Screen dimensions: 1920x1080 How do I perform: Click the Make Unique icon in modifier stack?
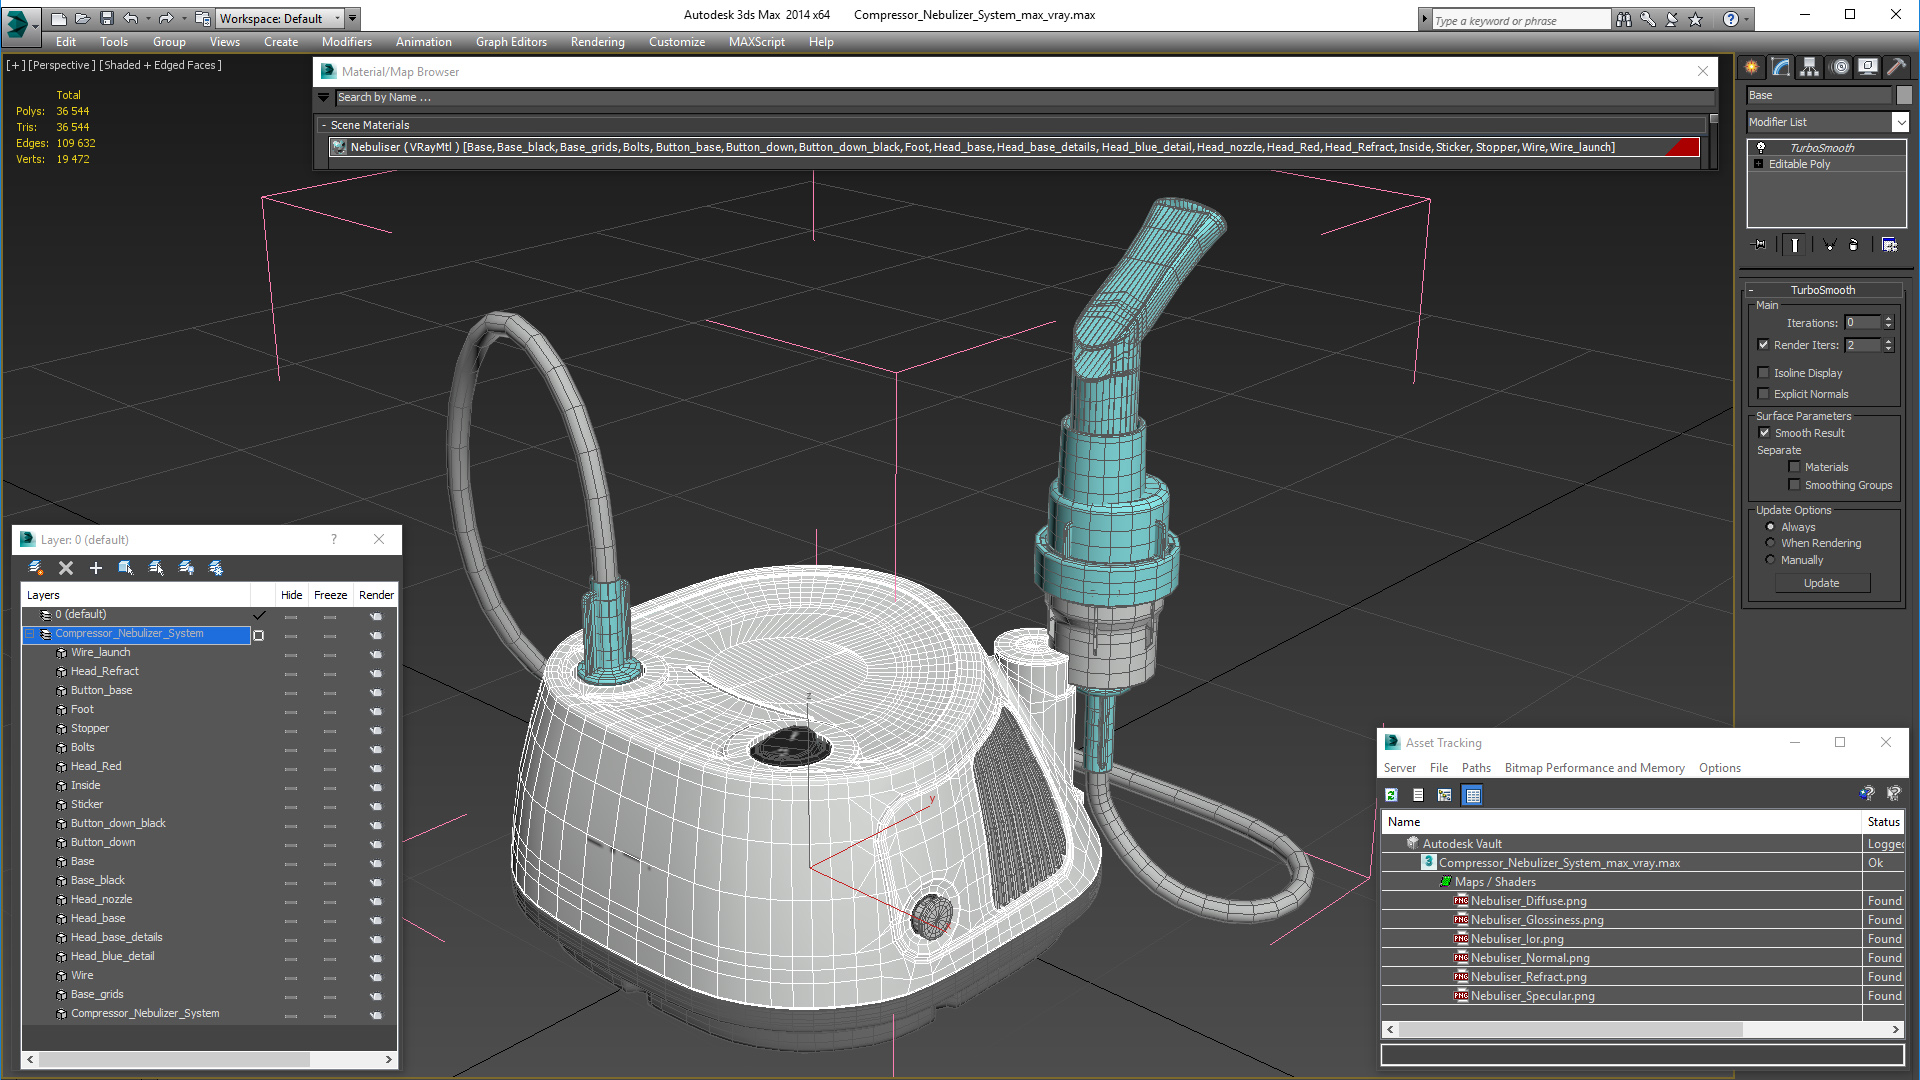1829,245
